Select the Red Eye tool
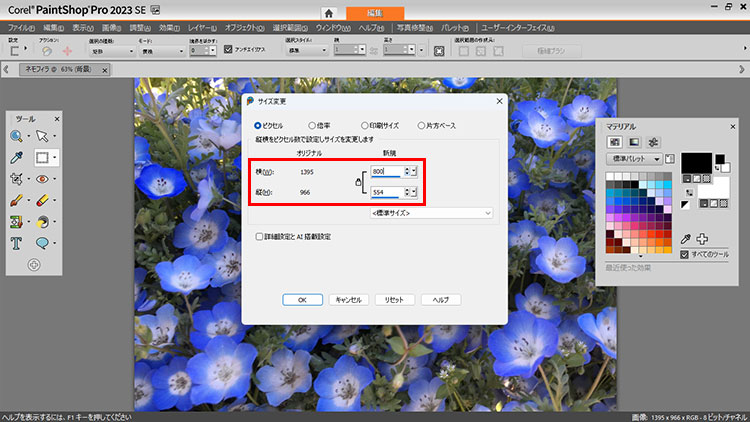 (43, 179)
